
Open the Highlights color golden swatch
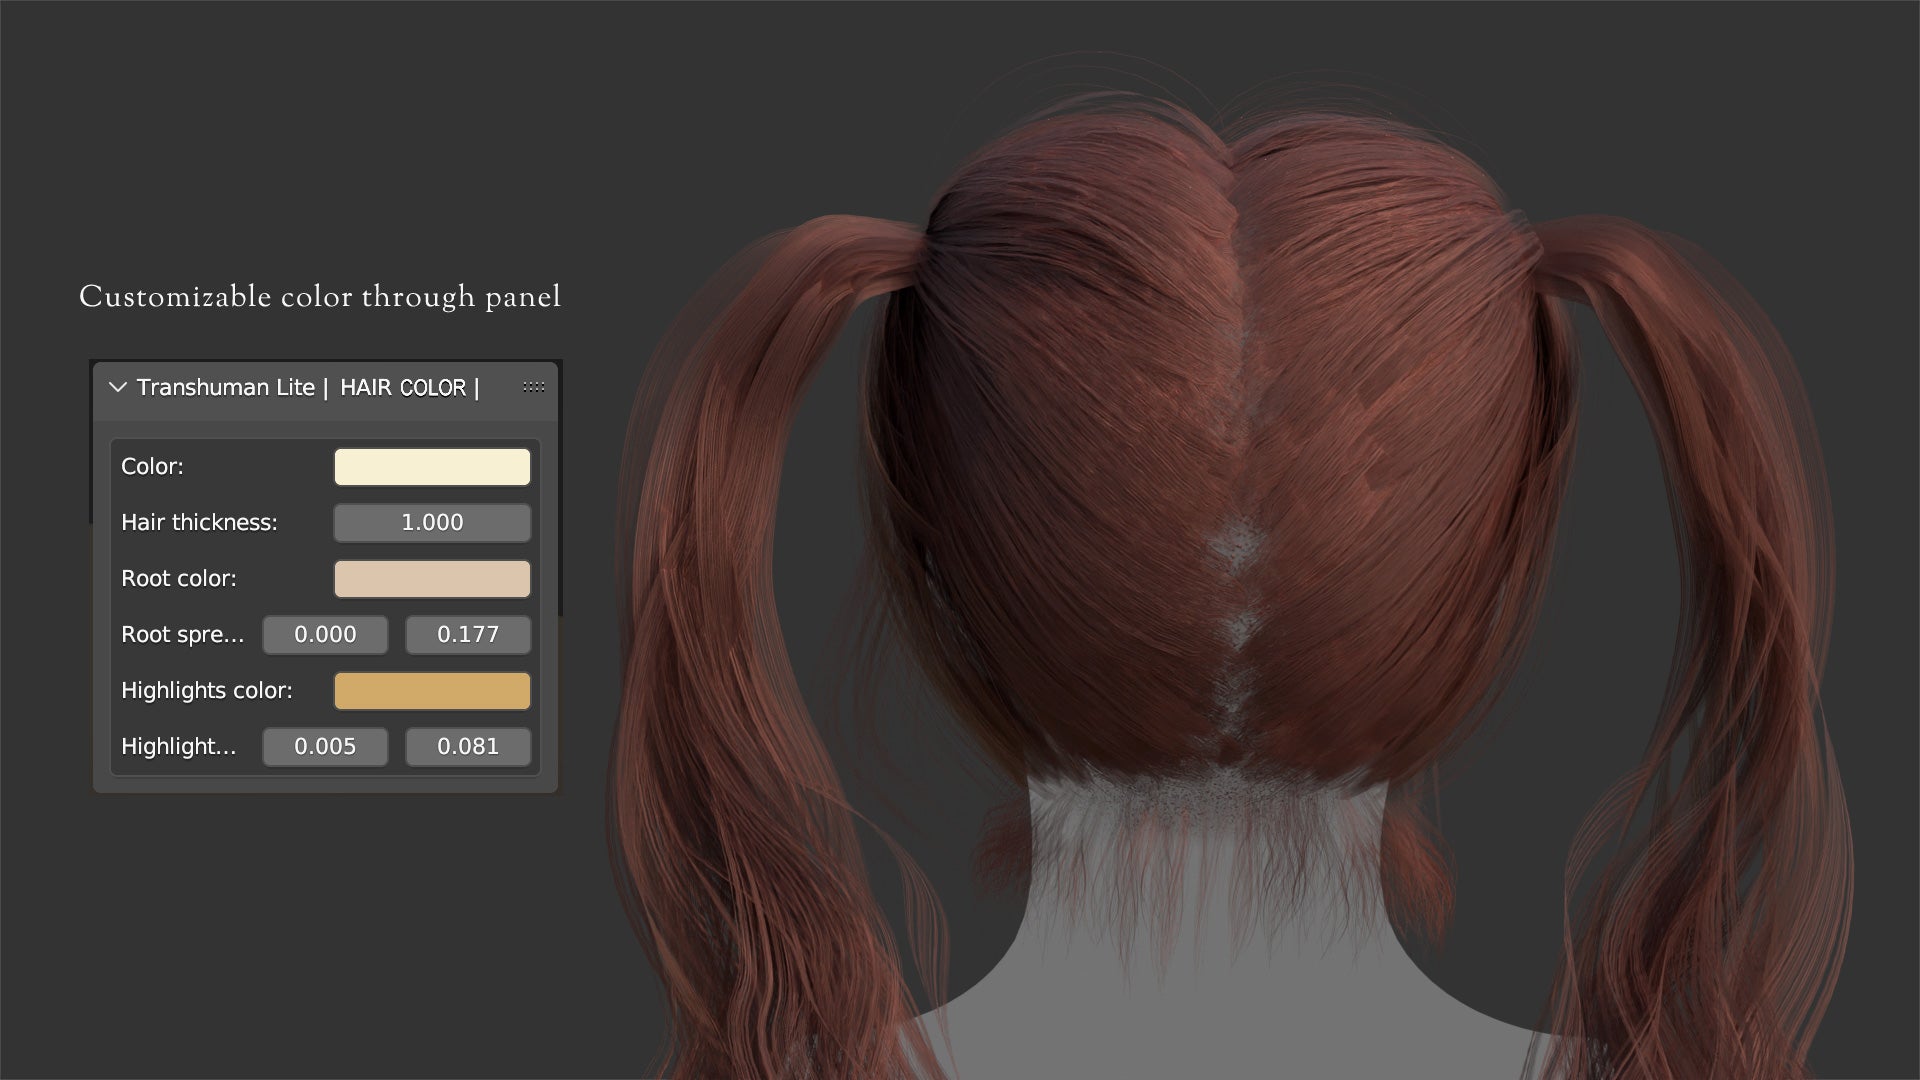coord(432,691)
